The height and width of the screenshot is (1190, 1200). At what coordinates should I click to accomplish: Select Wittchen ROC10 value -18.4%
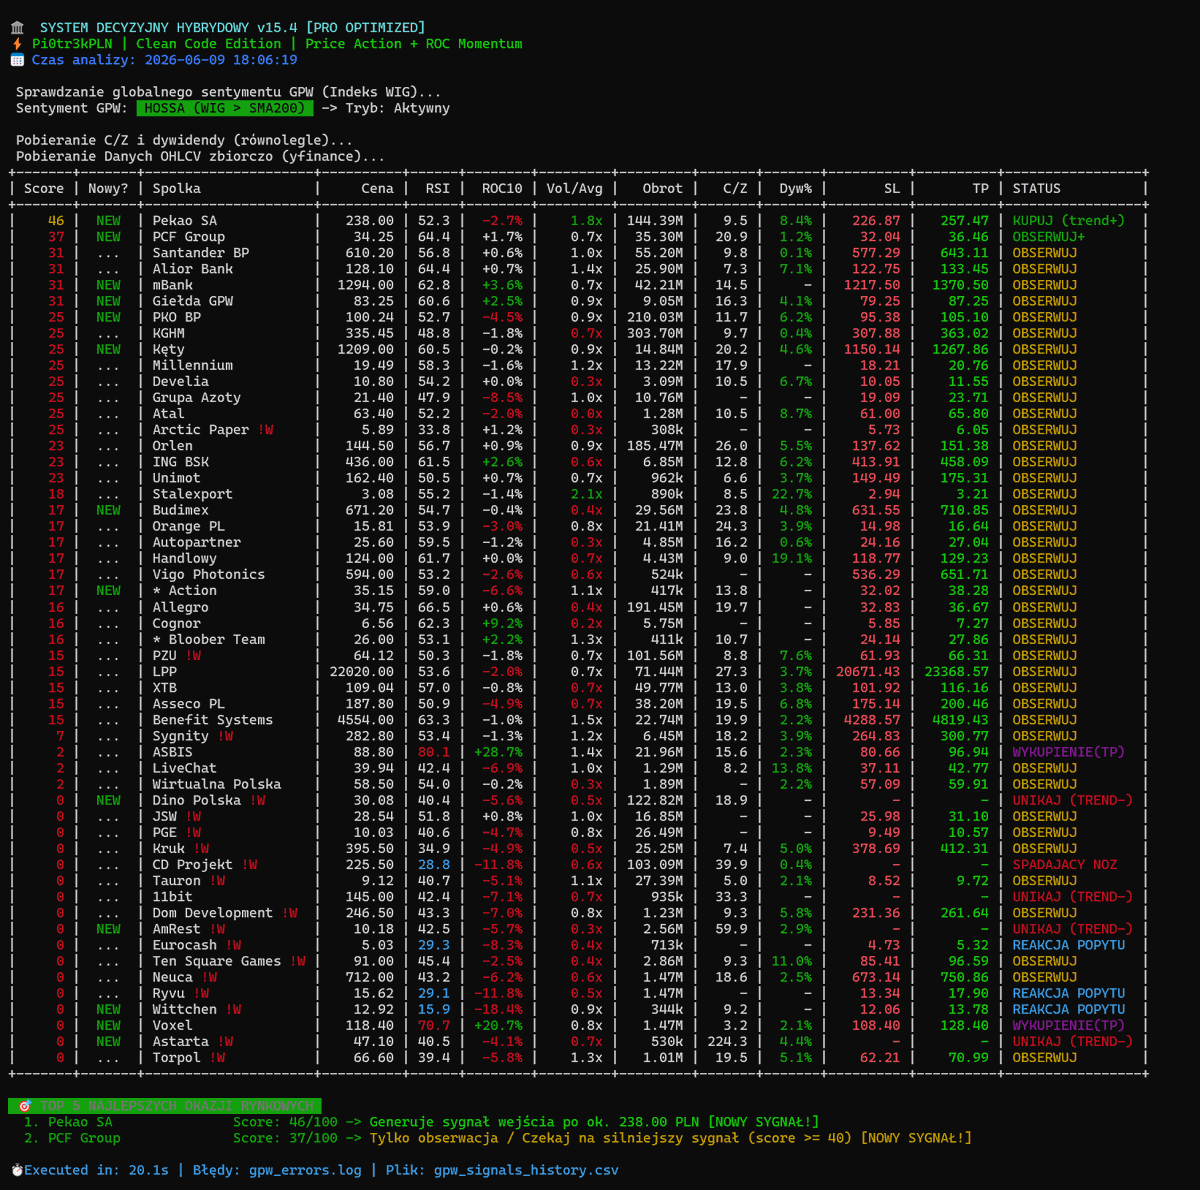(x=498, y=1009)
